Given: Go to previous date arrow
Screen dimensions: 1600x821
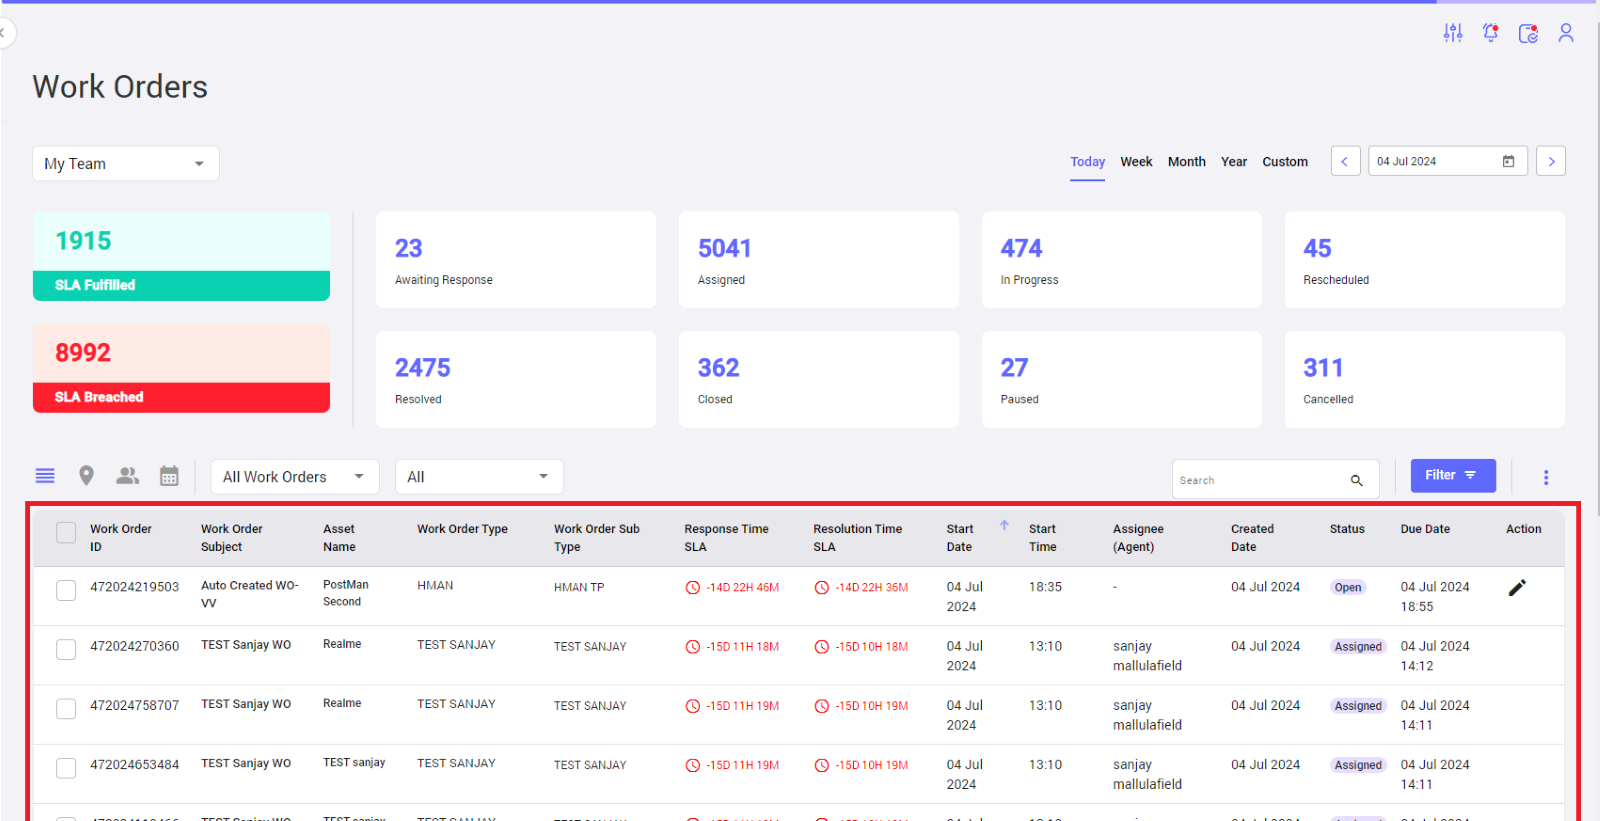Looking at the screenshot, I should point(1345,161).
